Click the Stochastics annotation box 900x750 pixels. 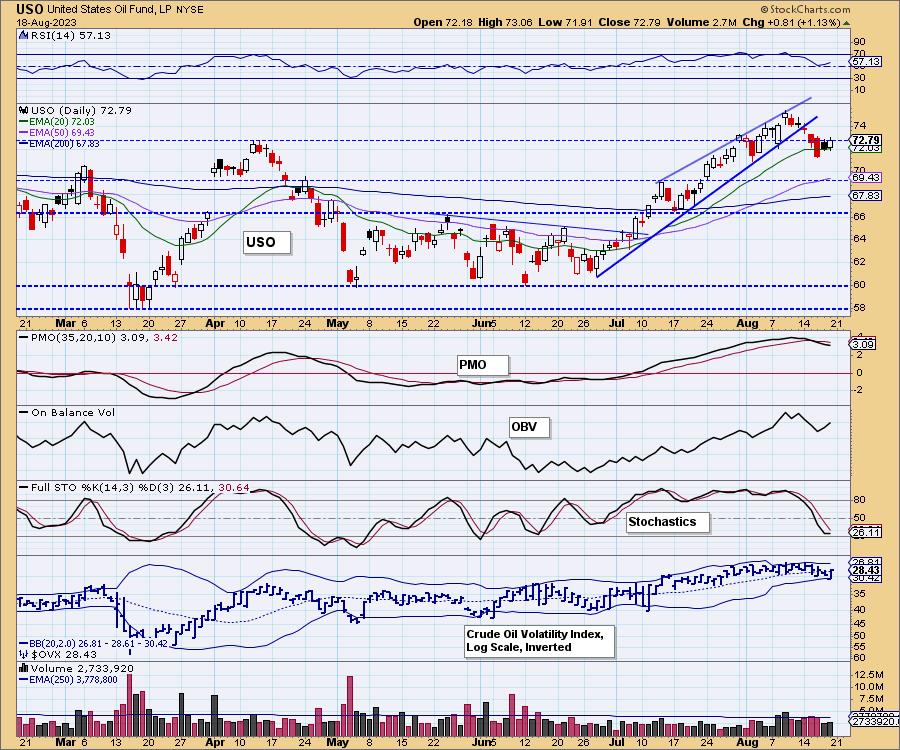(x=668, y=522)
